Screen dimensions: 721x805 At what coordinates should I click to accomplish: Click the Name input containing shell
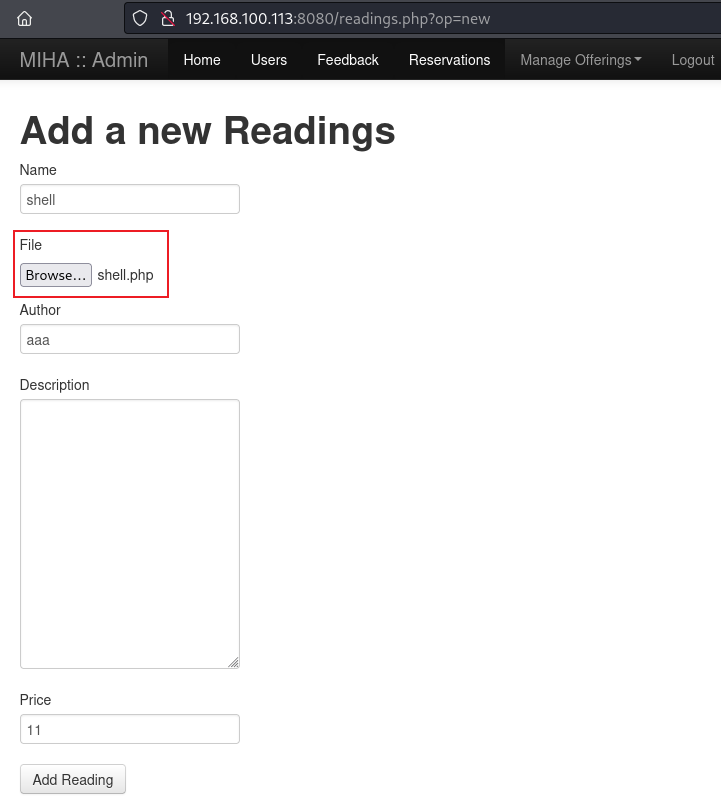click(130, 199)
